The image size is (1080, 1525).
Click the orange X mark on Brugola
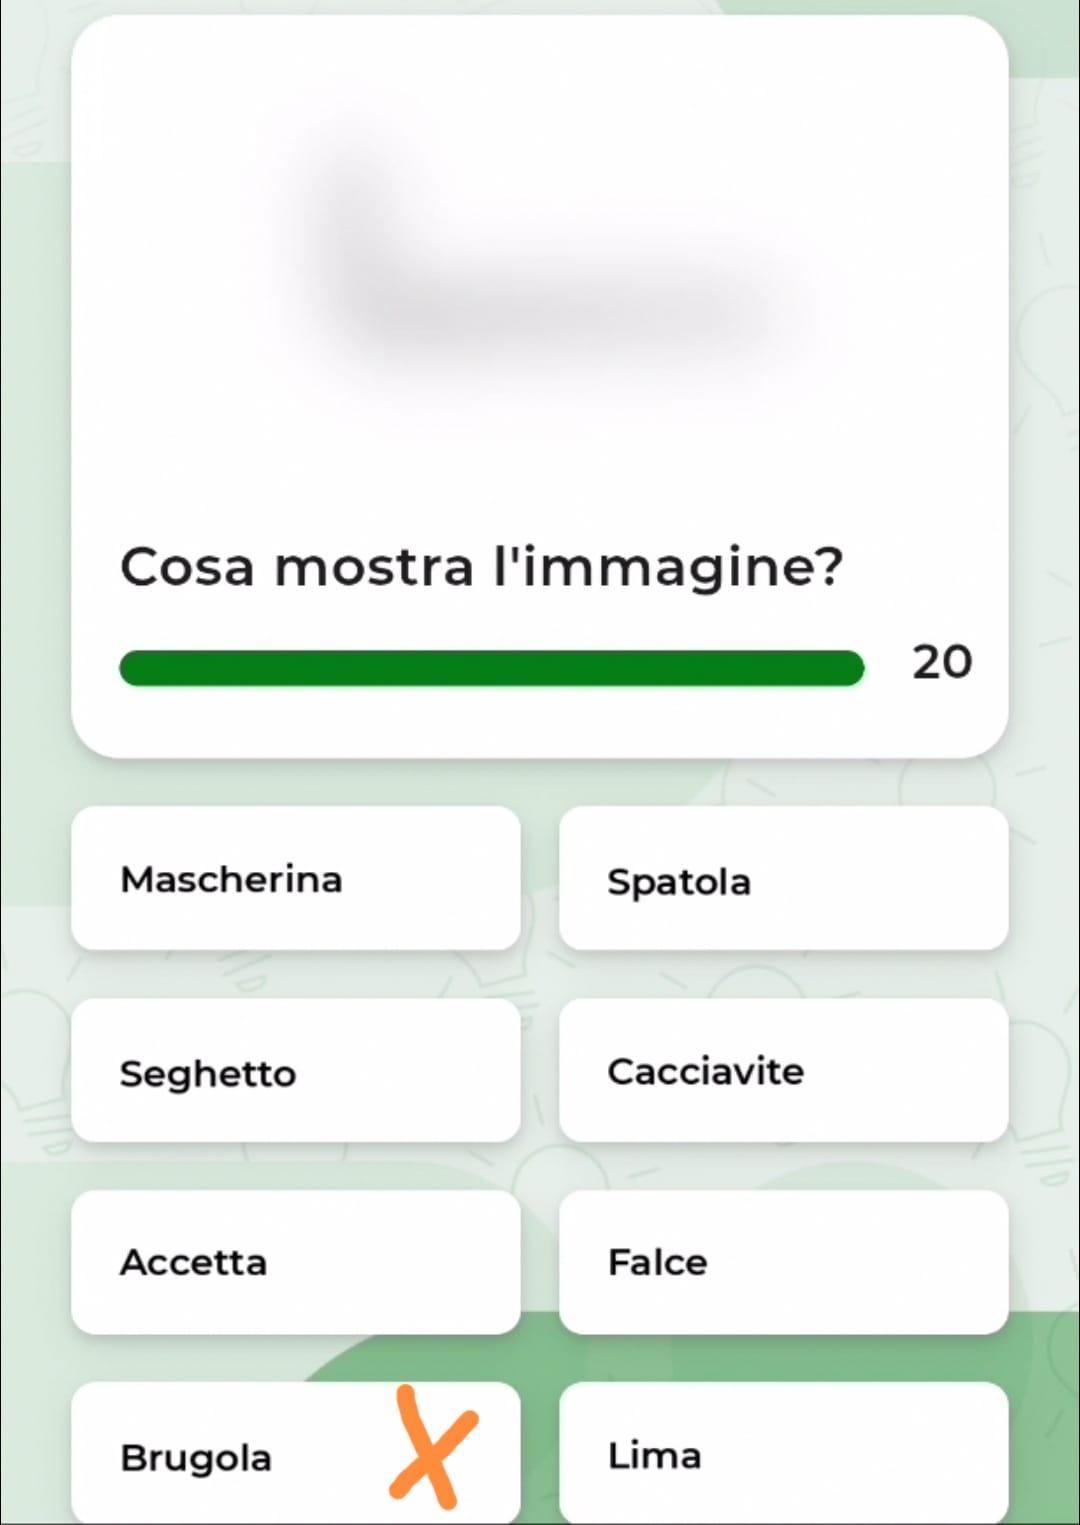(x=433, y=1446)
